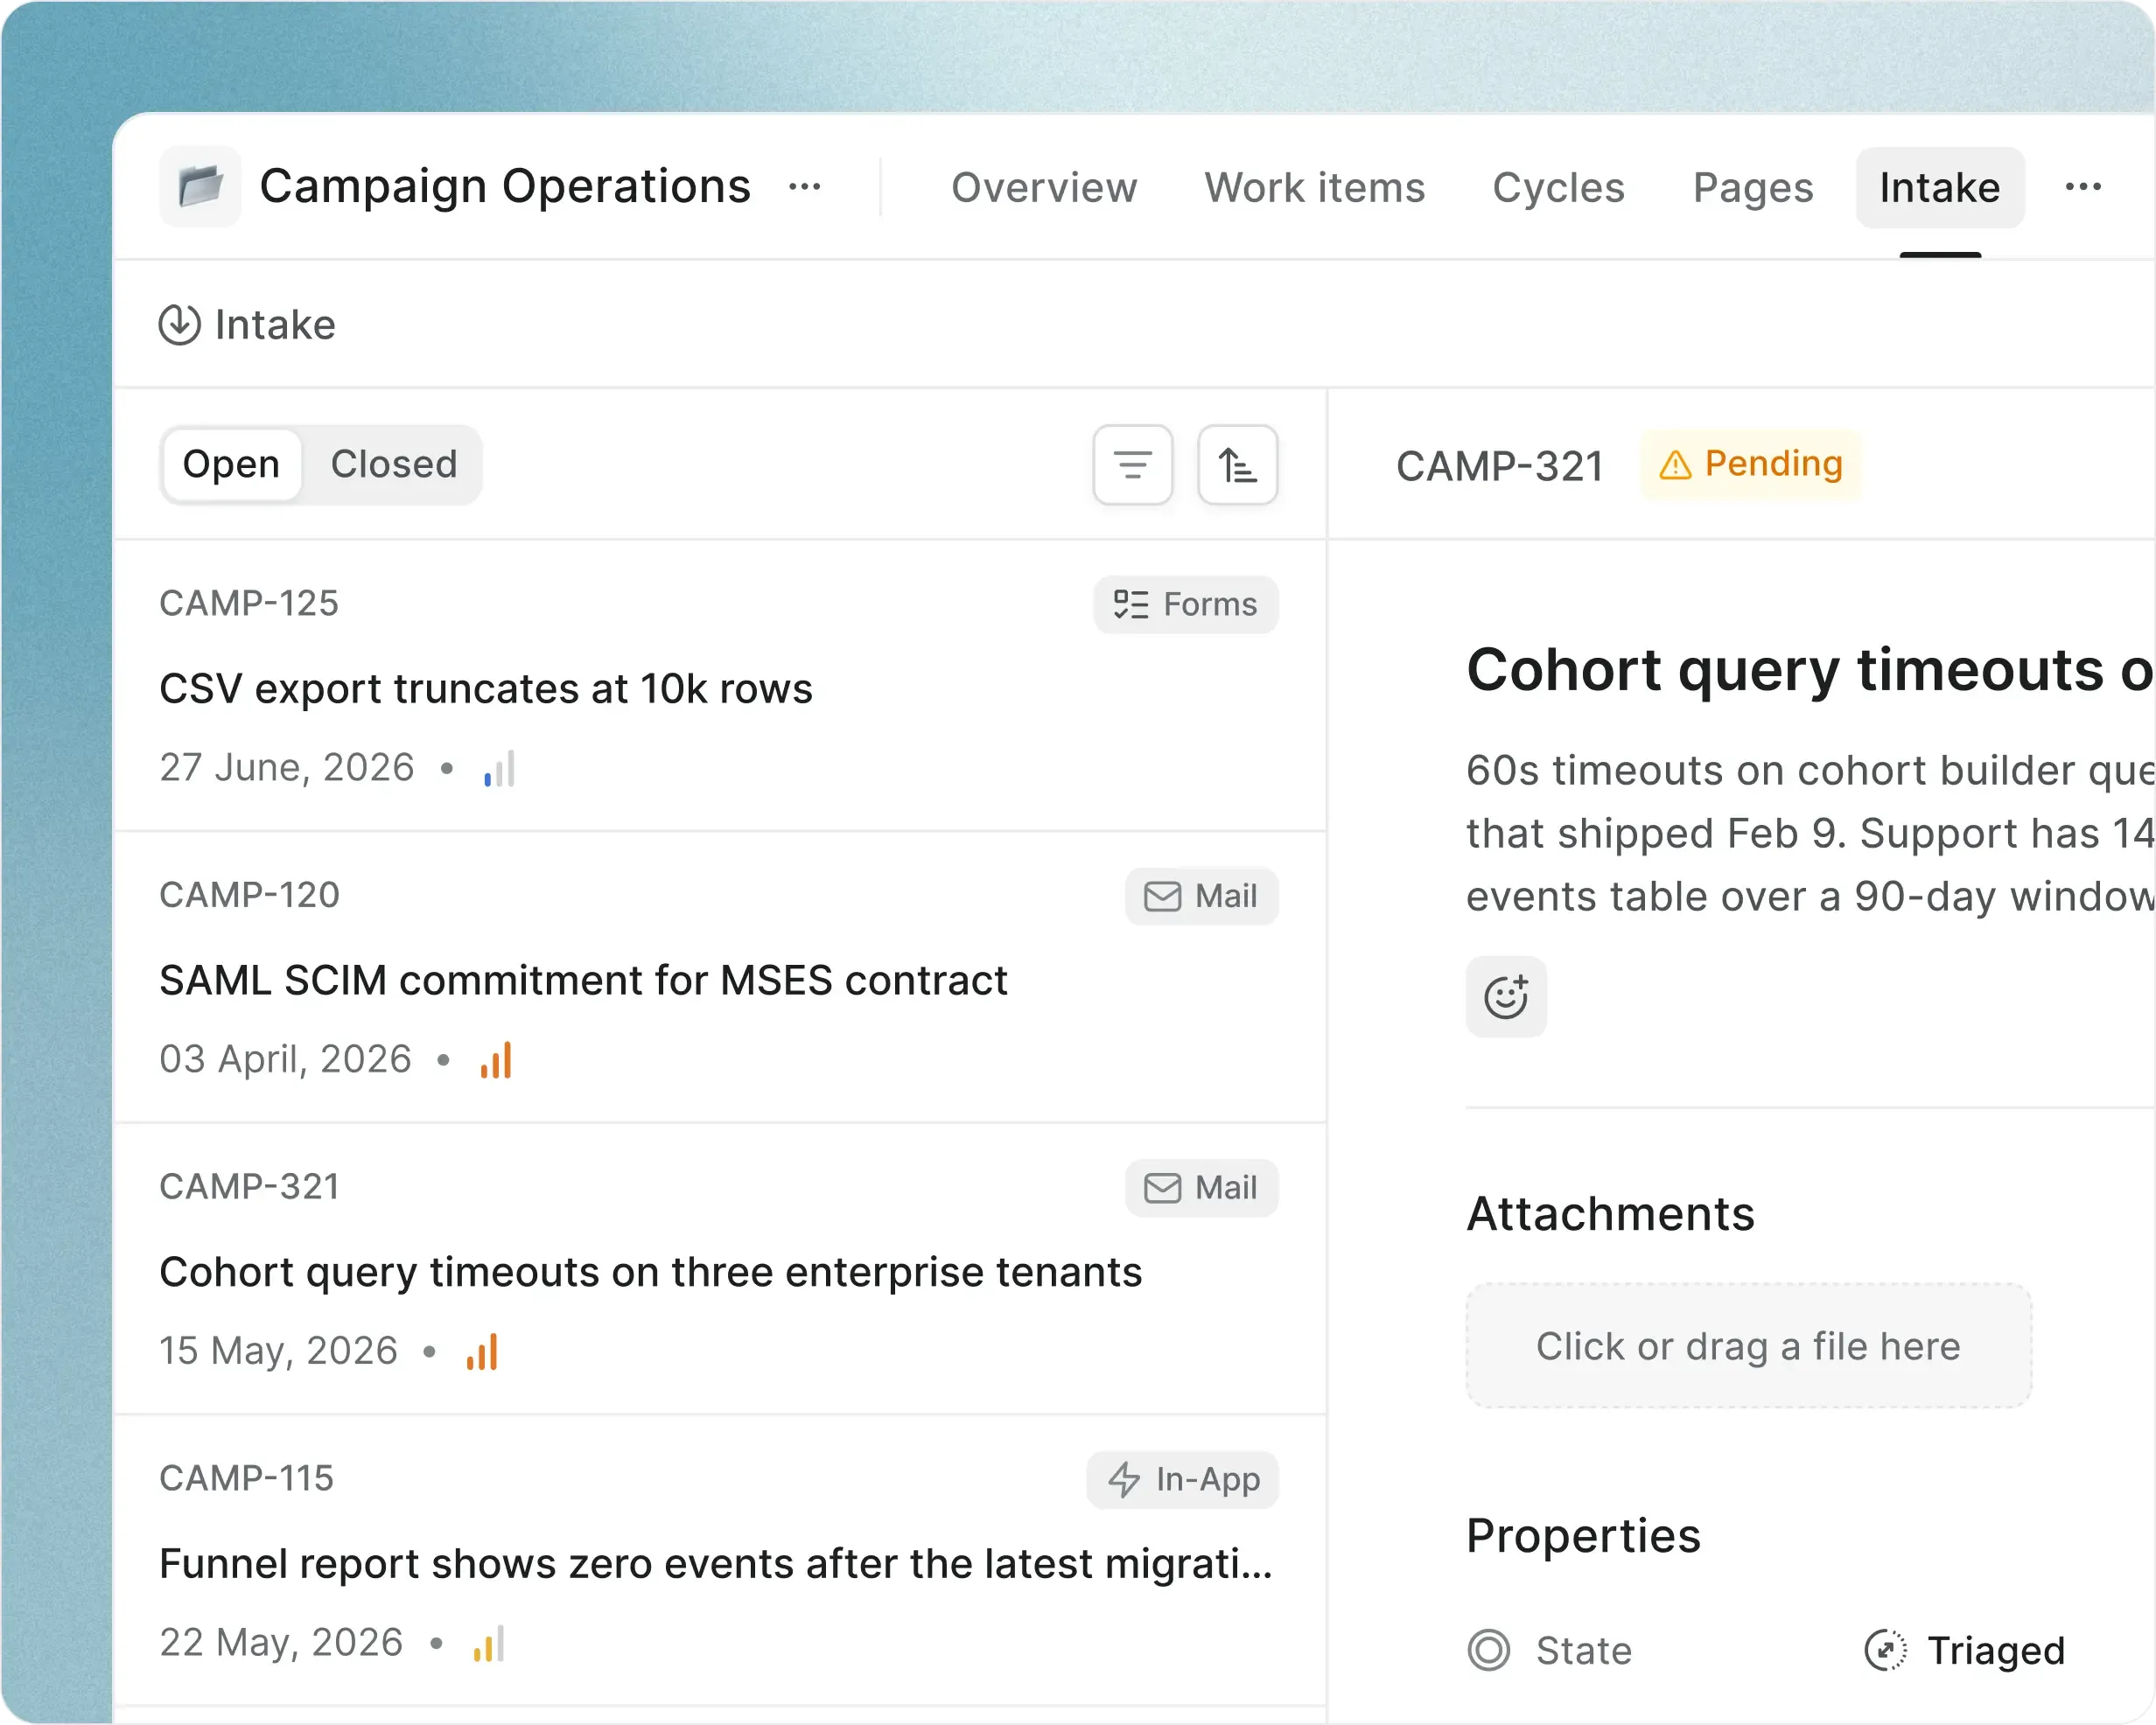Edit the Cohort query timeouts title
2156x1725 pixels.
(x=1810, y=669)
